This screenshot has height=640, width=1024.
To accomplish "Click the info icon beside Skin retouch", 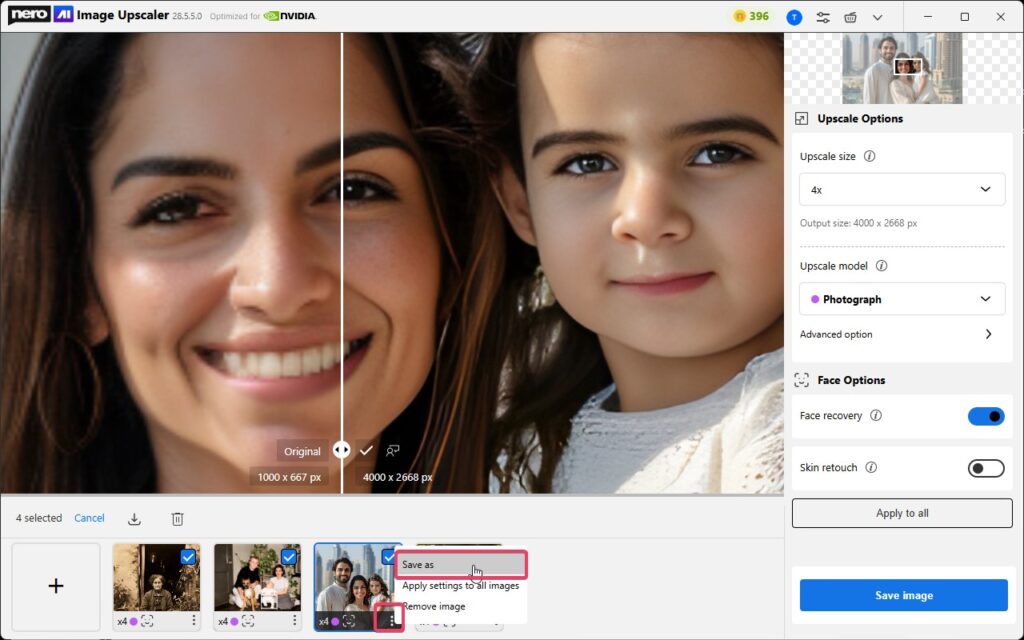I will pos(871,468).
